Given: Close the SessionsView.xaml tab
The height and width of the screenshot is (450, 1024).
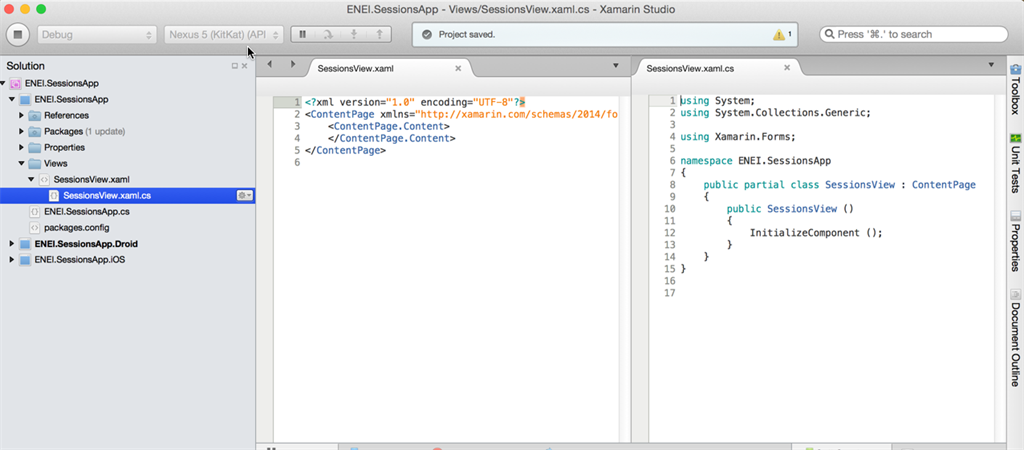Looking at the screenshot, I should pos(458,68).
